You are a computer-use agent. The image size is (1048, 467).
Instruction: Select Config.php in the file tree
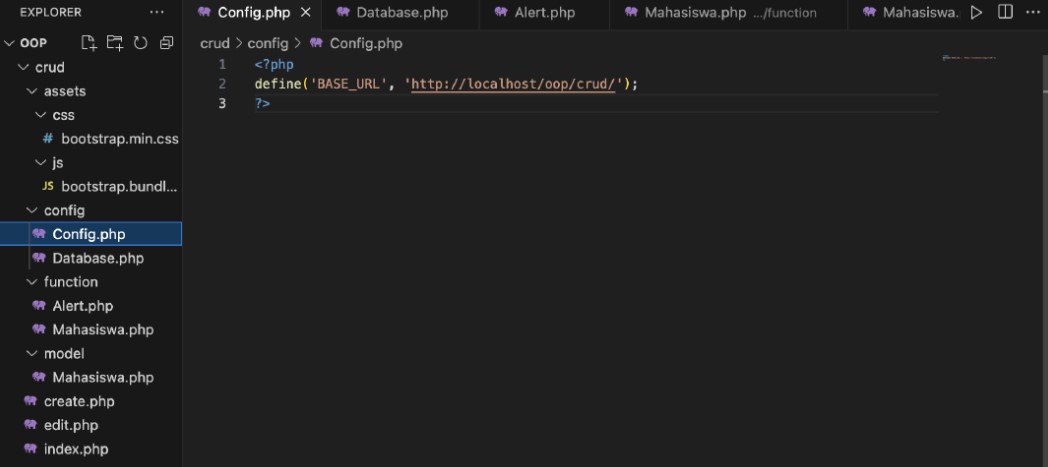pyautogui.click(x=91, y=234)
